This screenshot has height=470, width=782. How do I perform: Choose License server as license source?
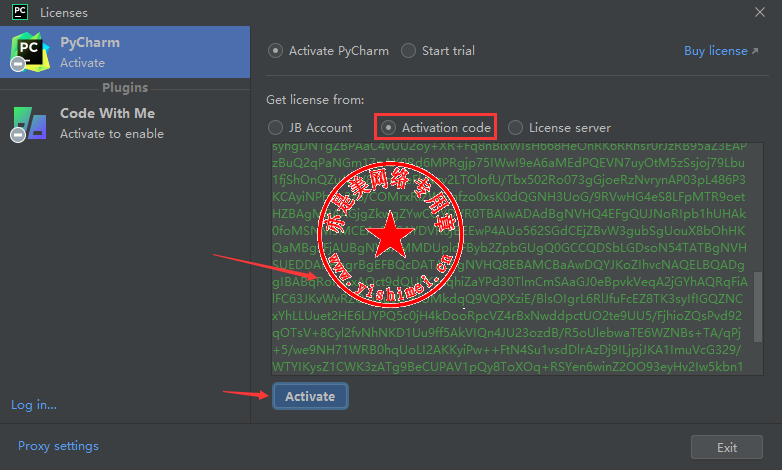515,128
